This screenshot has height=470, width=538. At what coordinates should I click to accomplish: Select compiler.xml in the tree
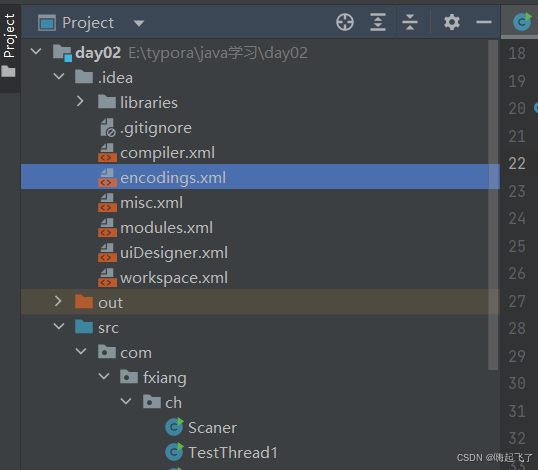[x=260, y=153]
